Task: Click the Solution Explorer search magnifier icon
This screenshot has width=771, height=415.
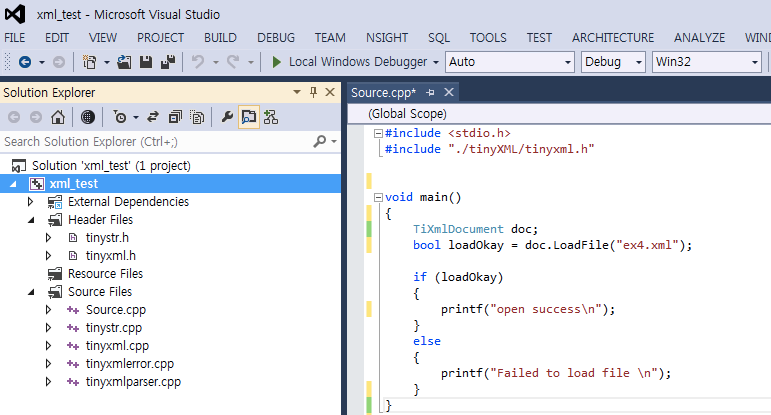Action: 320,142
